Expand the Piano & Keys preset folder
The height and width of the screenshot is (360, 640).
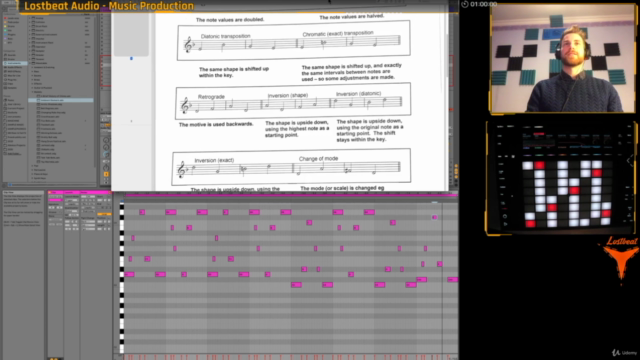click(x=32, y=174)
